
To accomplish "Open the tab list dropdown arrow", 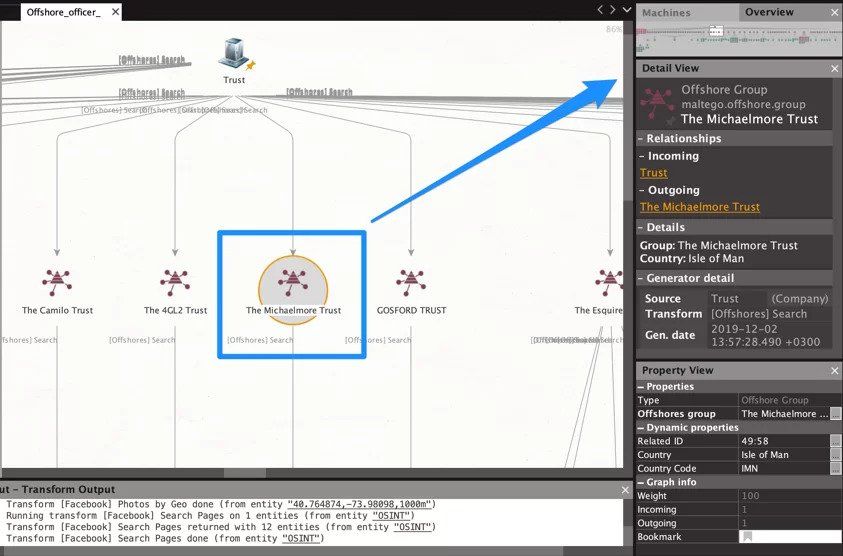I will click(x=626, y=10).
